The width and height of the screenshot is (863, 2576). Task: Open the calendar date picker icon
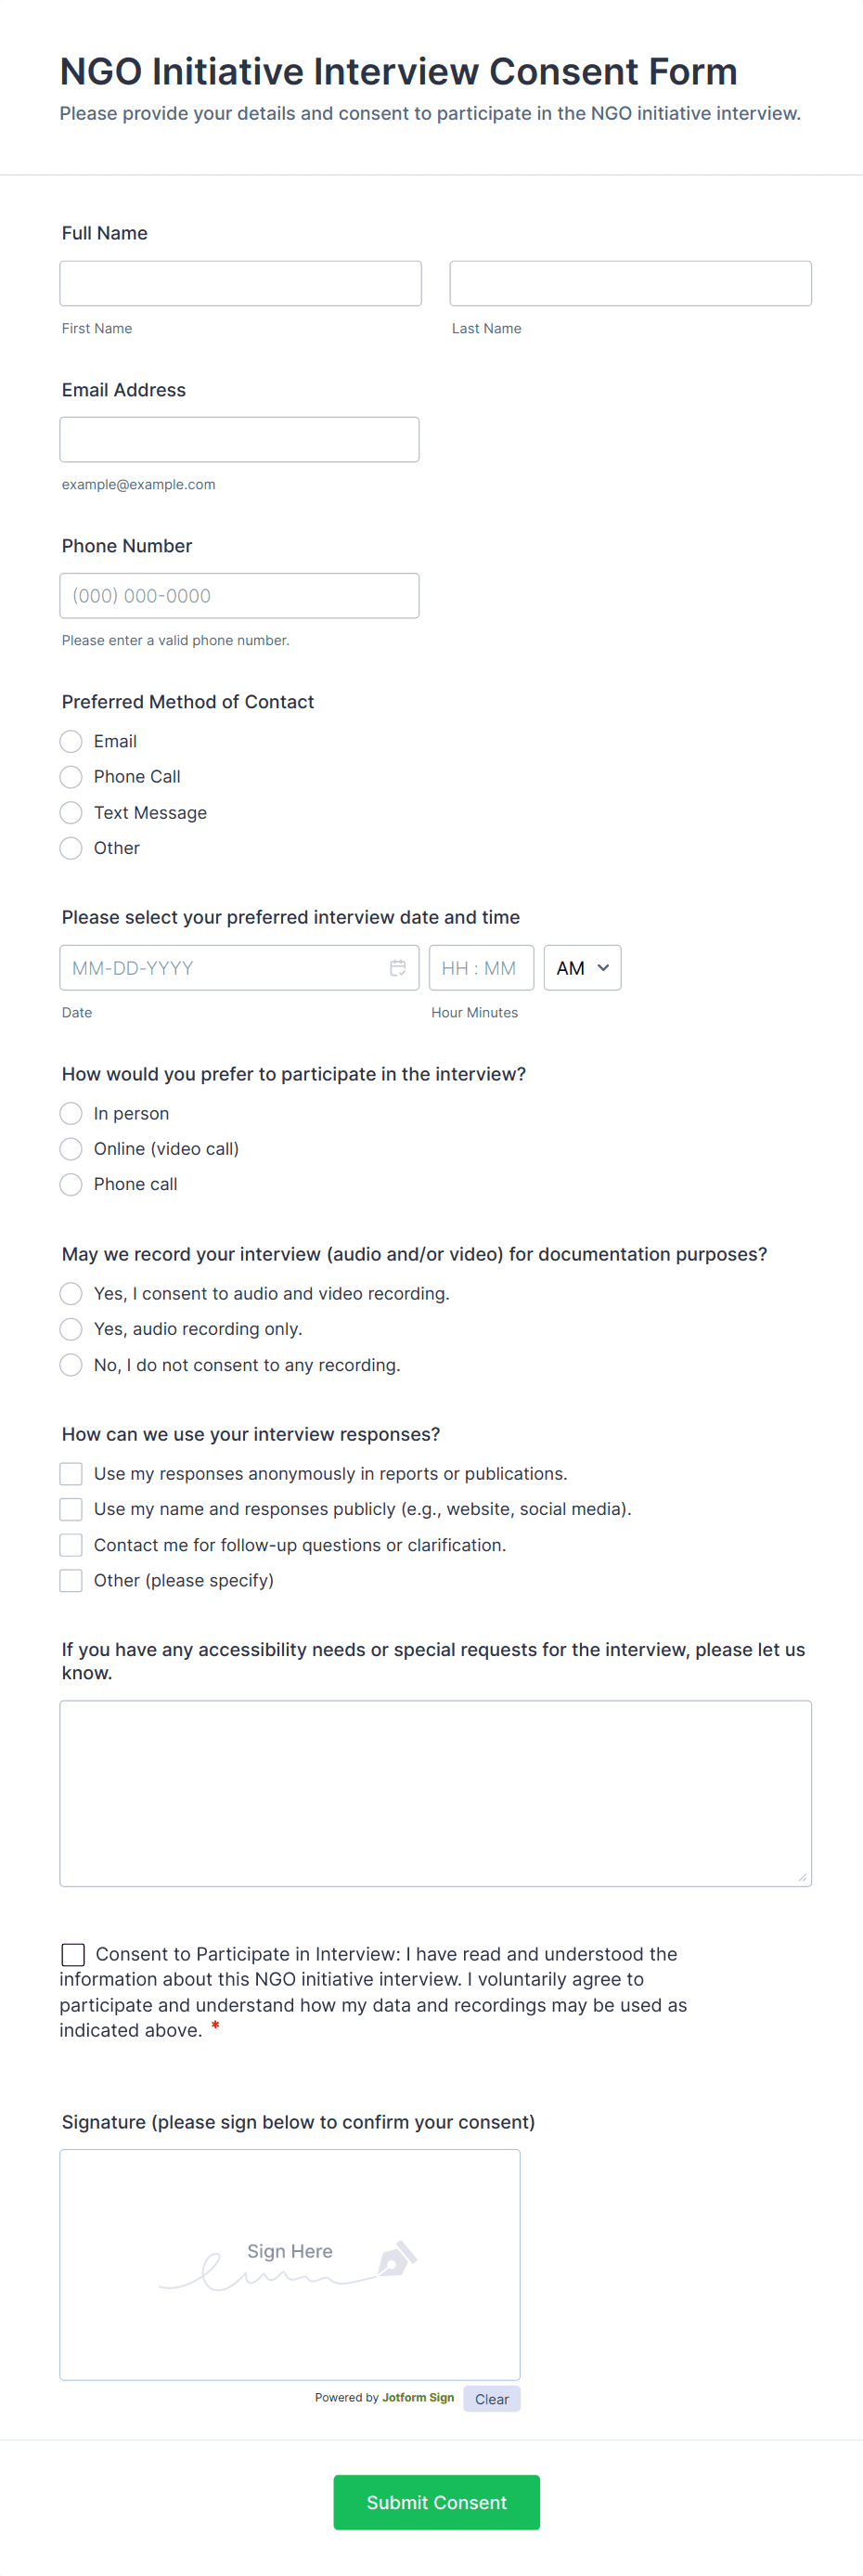tap(397, 968)
